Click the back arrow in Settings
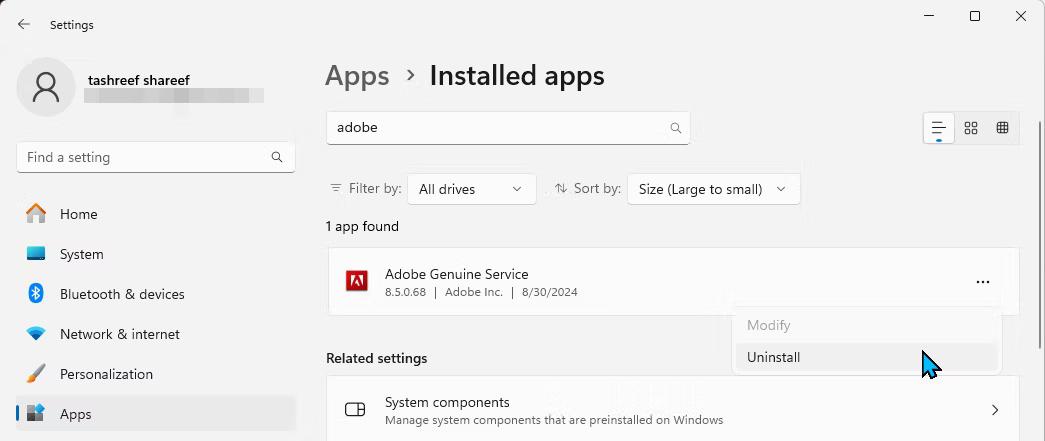This screenshot has width=1045, height=441. pos(24,24)
